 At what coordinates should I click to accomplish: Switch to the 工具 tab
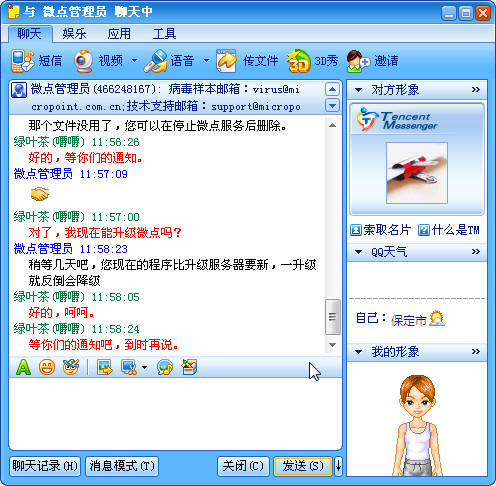click(164, 34)
